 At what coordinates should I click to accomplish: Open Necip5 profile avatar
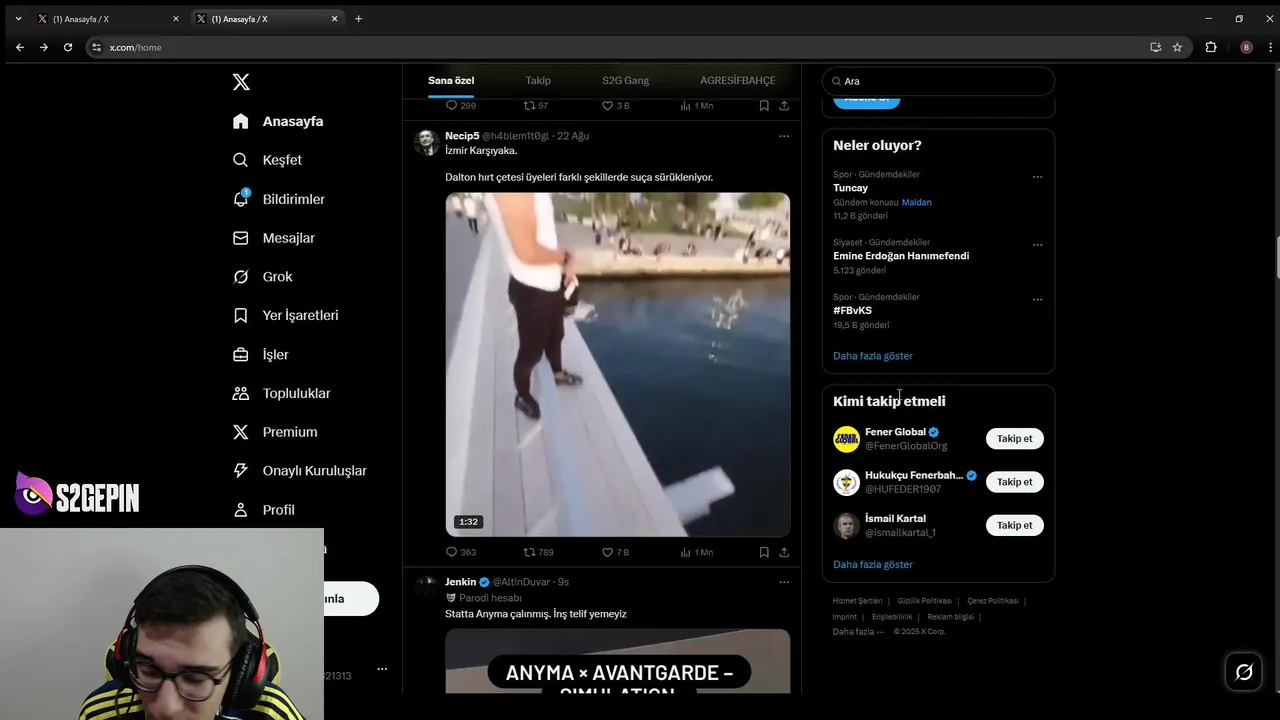(427, 142)
